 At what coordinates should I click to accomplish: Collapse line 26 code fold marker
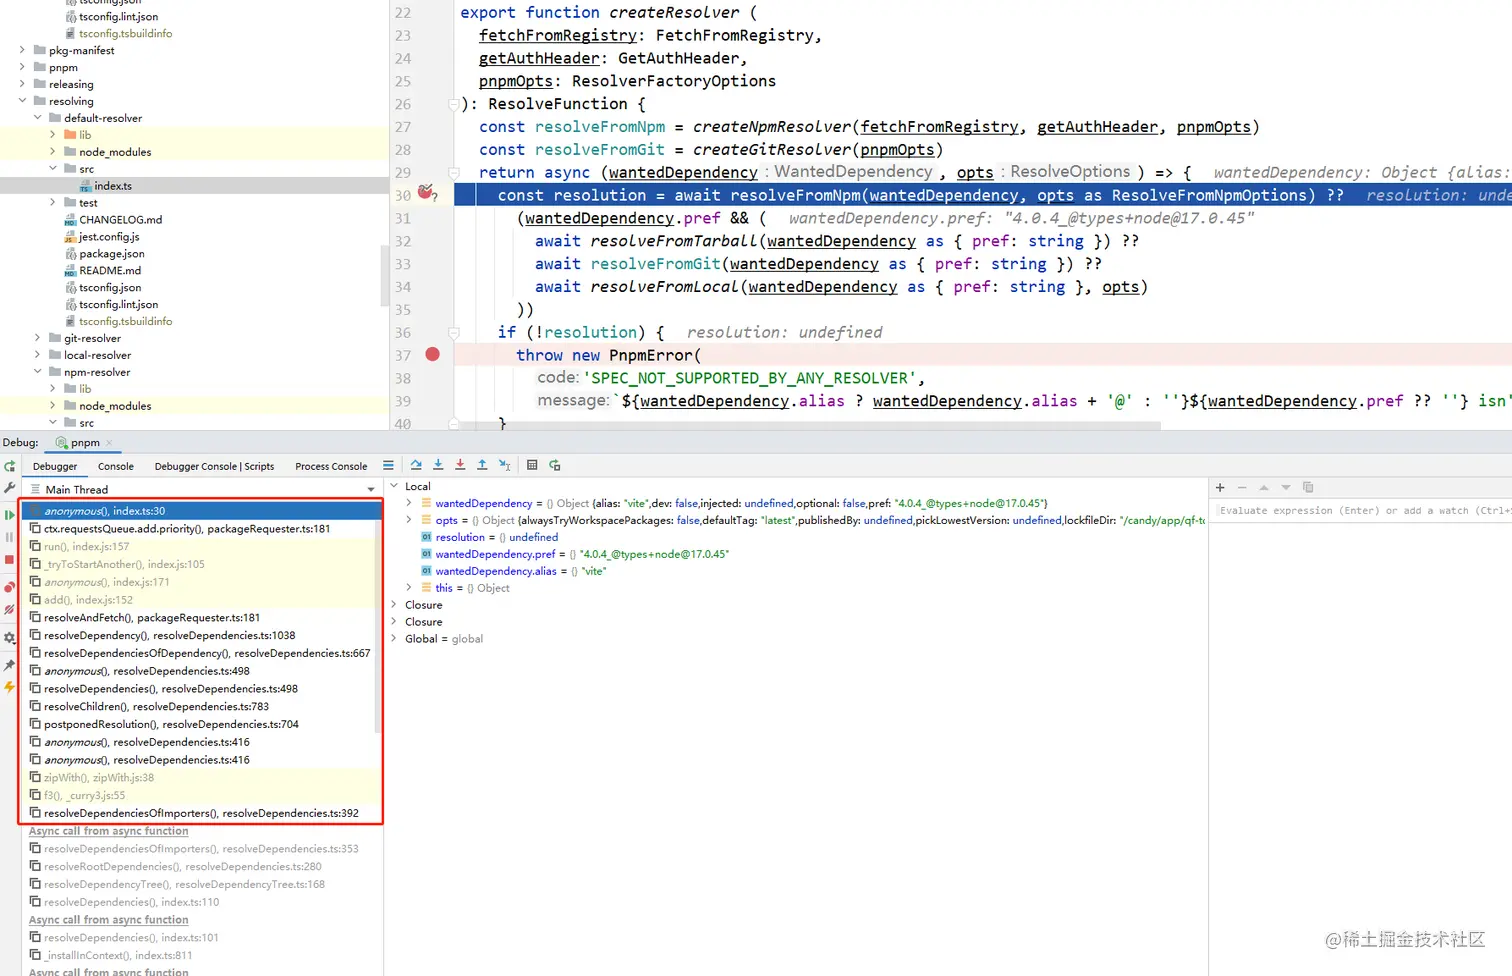pyautogui.click(x=453, y=104)
